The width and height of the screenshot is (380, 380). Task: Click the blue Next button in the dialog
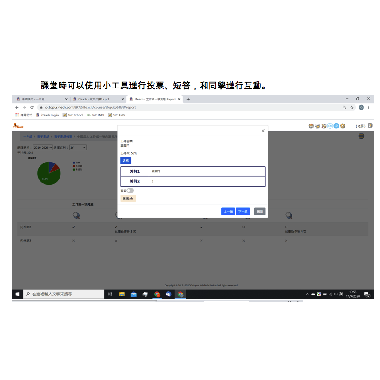(x=243, y=211)
